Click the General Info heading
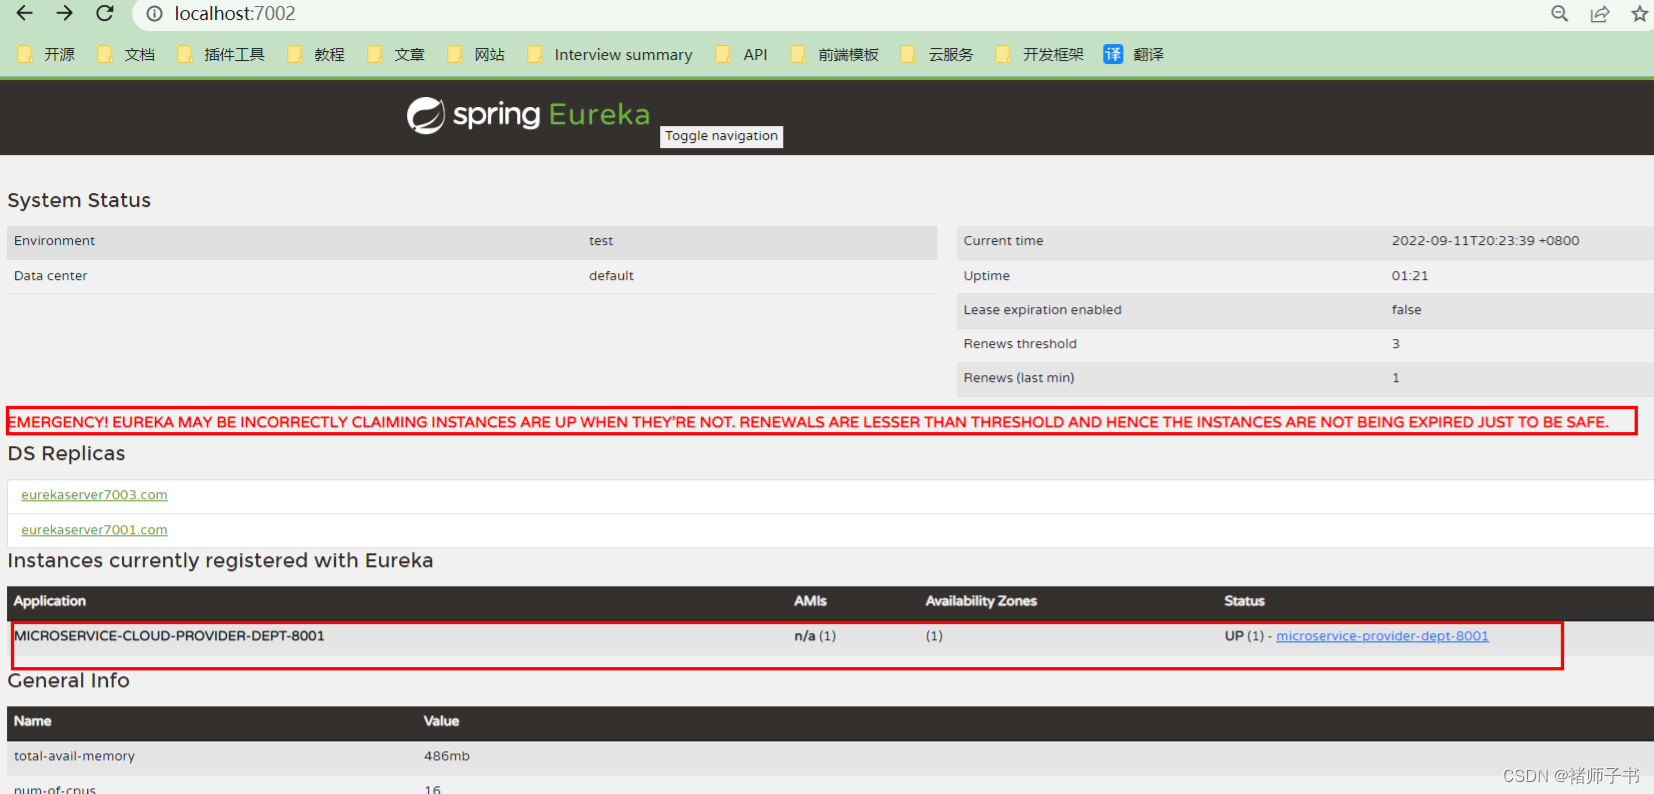 (x=68, y=680)
